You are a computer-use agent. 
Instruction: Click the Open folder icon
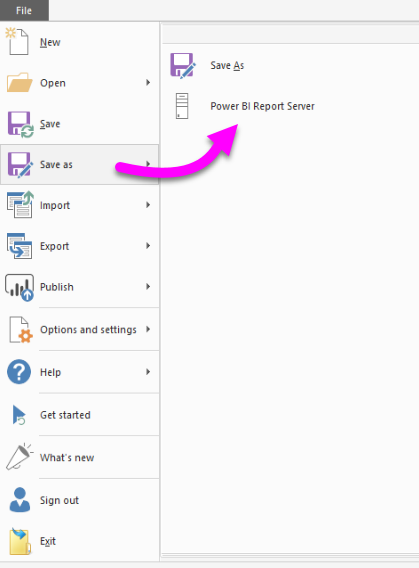(x=19, y=82)
